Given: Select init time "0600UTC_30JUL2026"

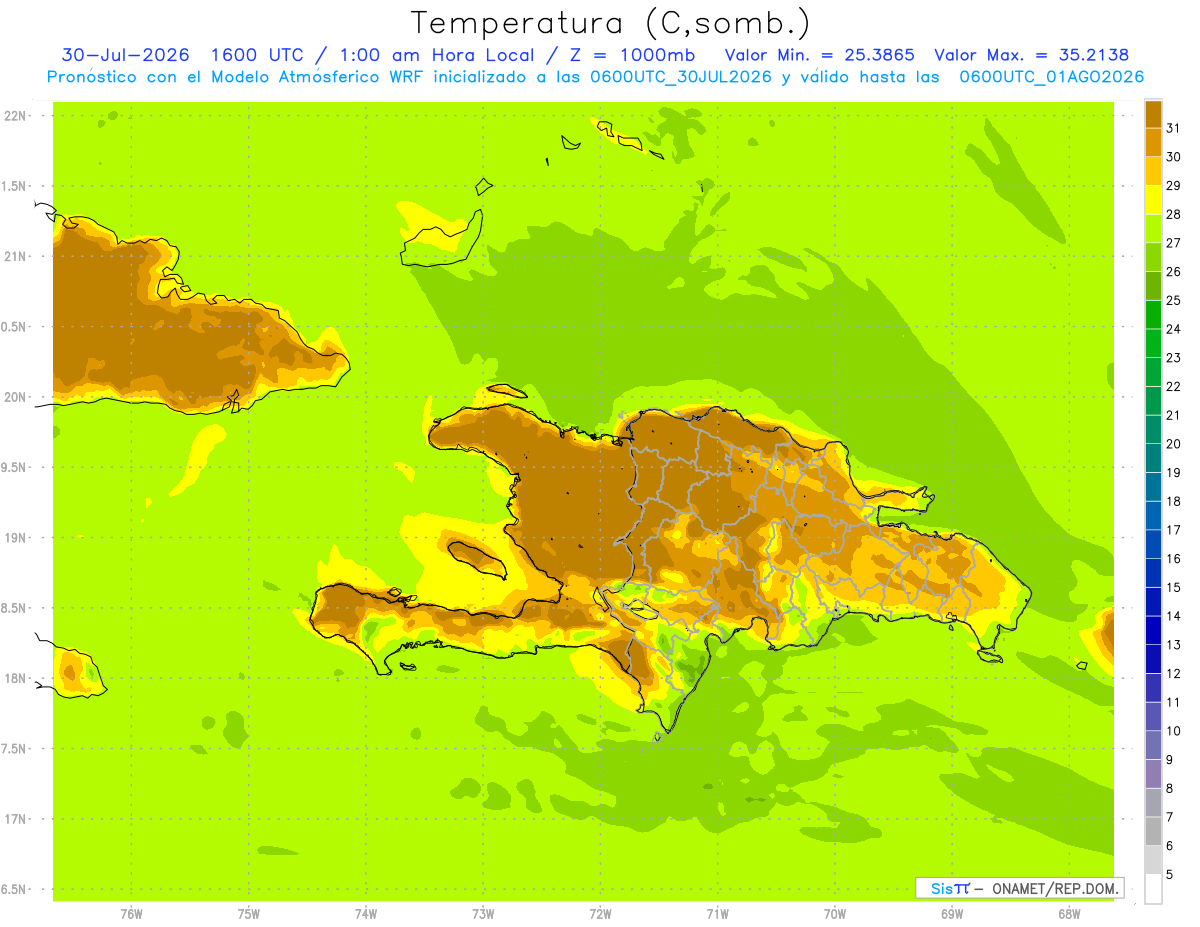Looking at the screenshot, I should [681, 77].
